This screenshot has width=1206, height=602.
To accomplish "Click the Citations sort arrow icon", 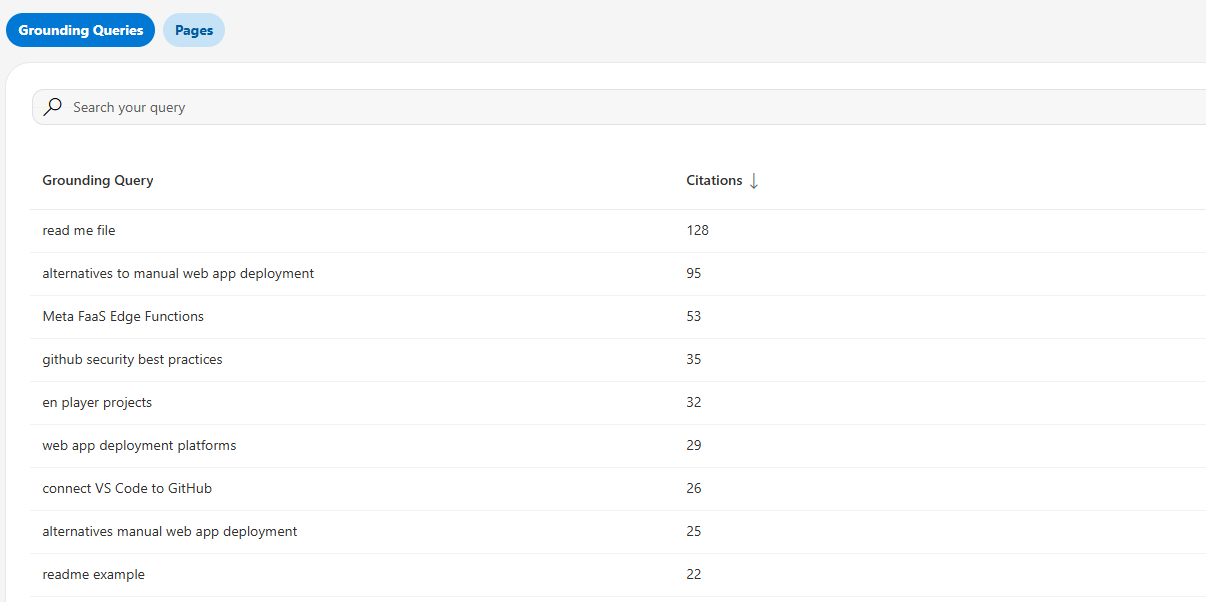I will (x=753, y=180).
